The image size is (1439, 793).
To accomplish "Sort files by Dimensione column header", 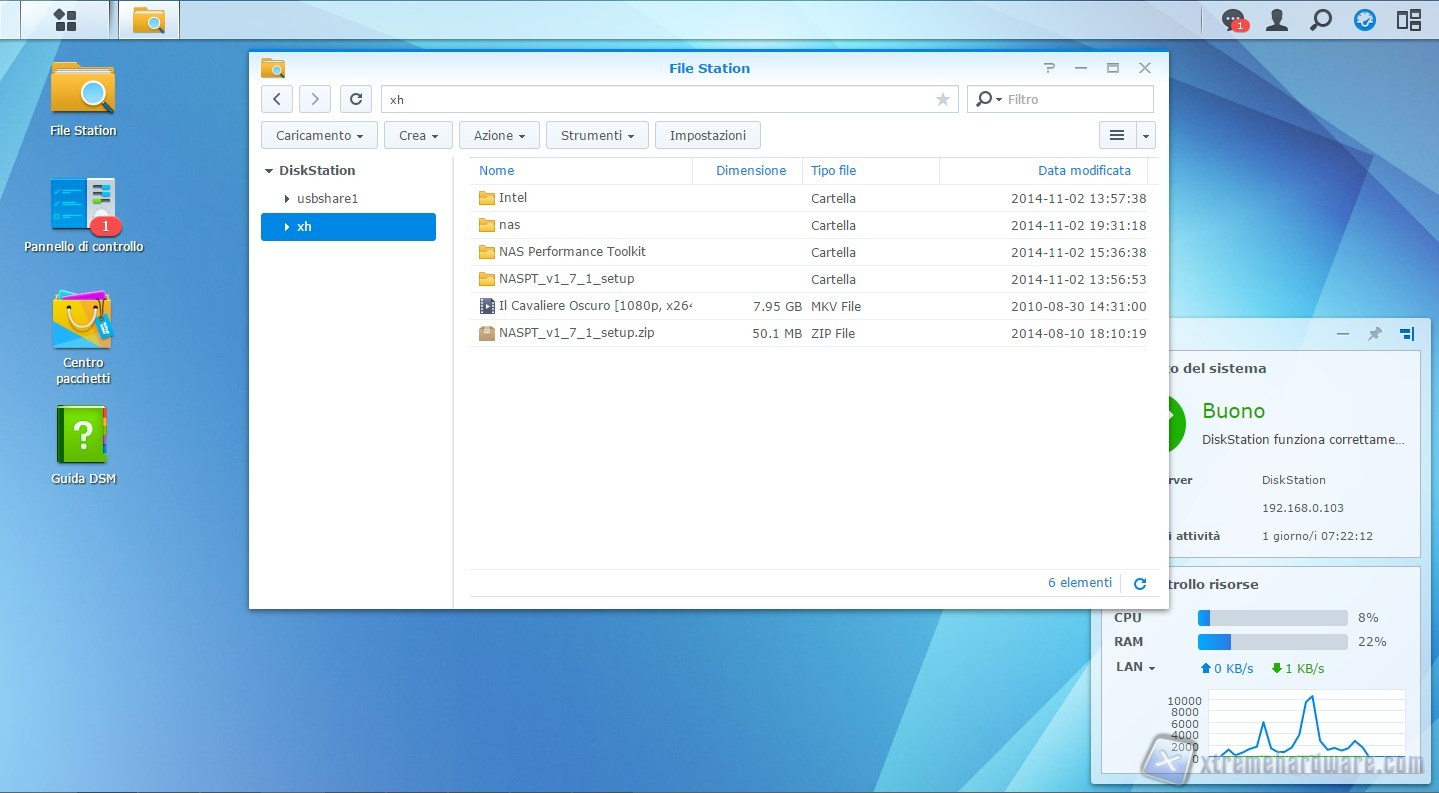I will point(750,171).
